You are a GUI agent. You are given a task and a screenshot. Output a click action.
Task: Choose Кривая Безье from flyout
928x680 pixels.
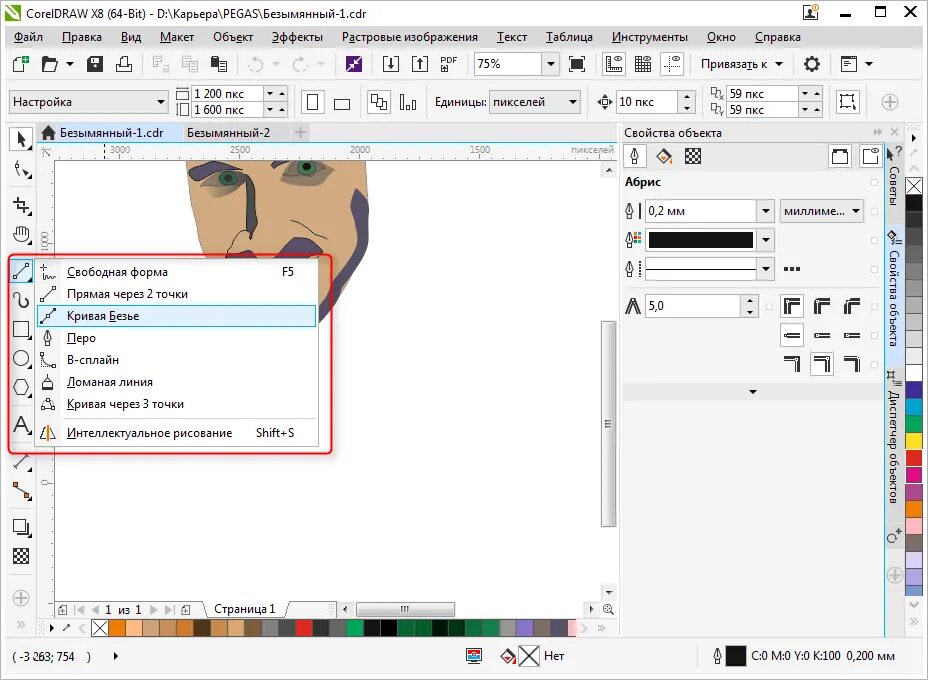tap(176, 316)
